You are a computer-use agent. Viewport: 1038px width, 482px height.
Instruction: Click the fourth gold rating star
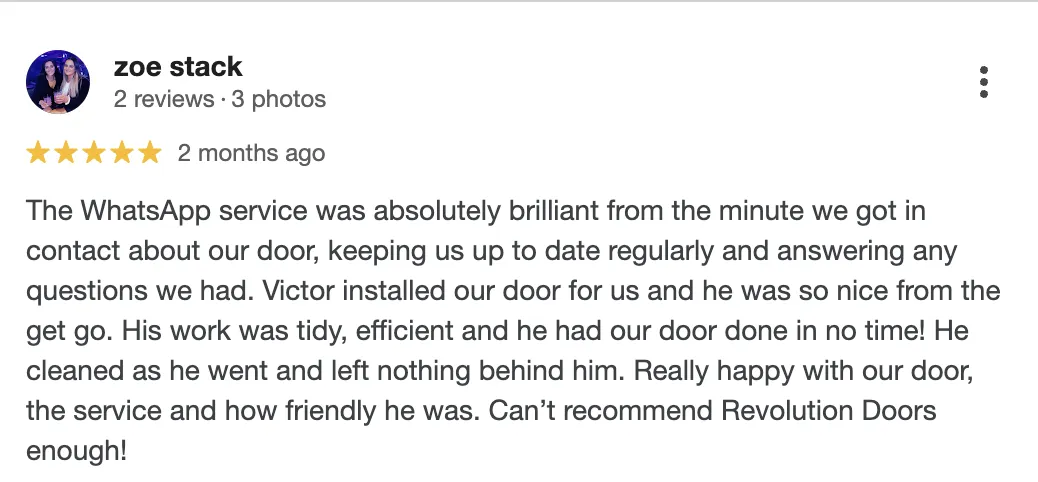(121, 153)
